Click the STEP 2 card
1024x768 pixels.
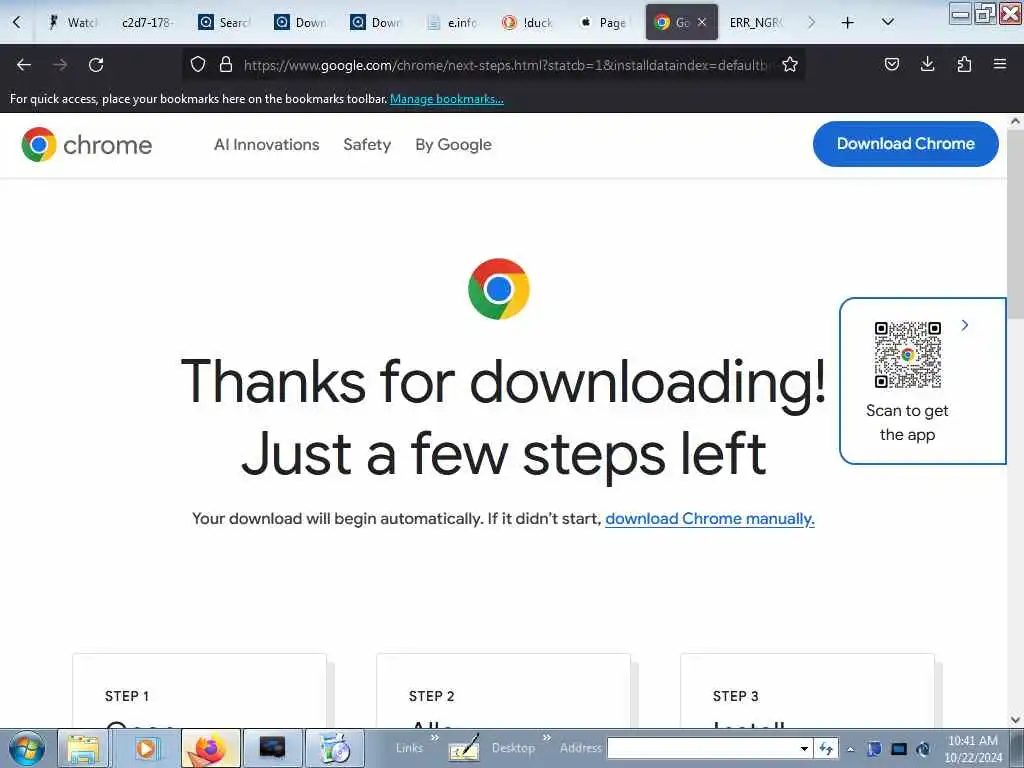tap(504, 691)
